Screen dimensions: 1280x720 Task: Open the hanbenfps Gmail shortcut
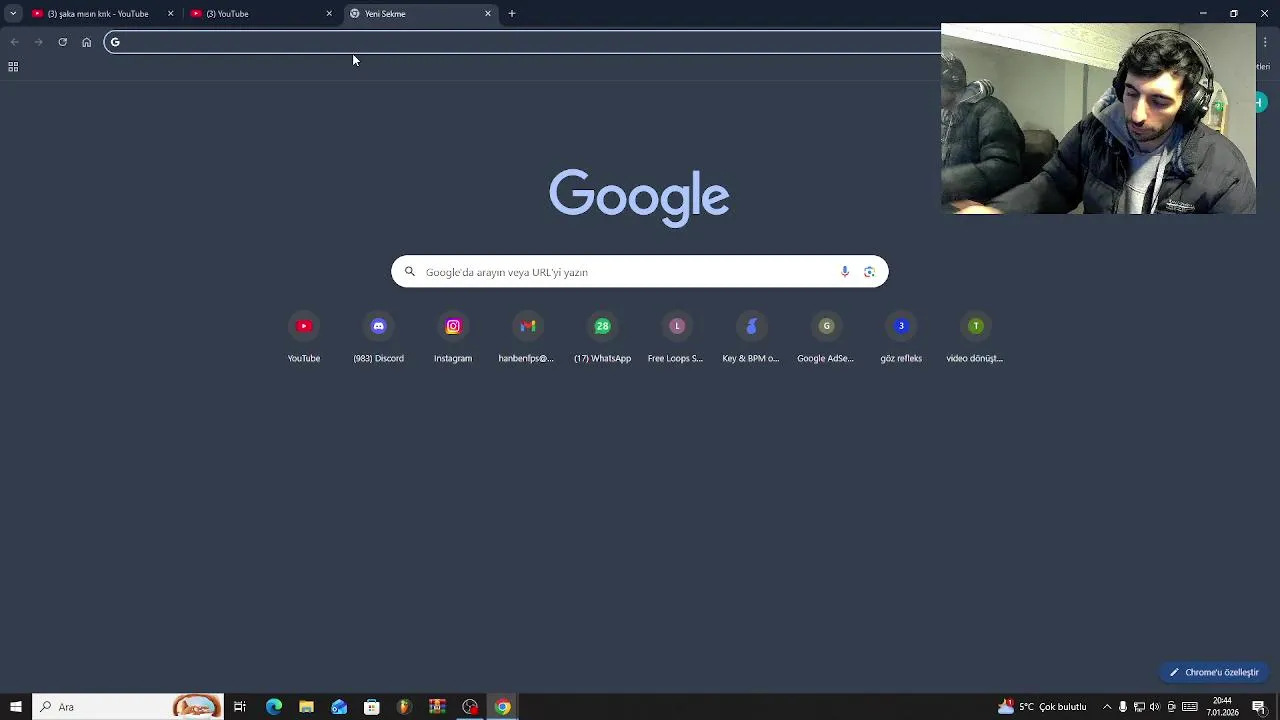point(527,339)
